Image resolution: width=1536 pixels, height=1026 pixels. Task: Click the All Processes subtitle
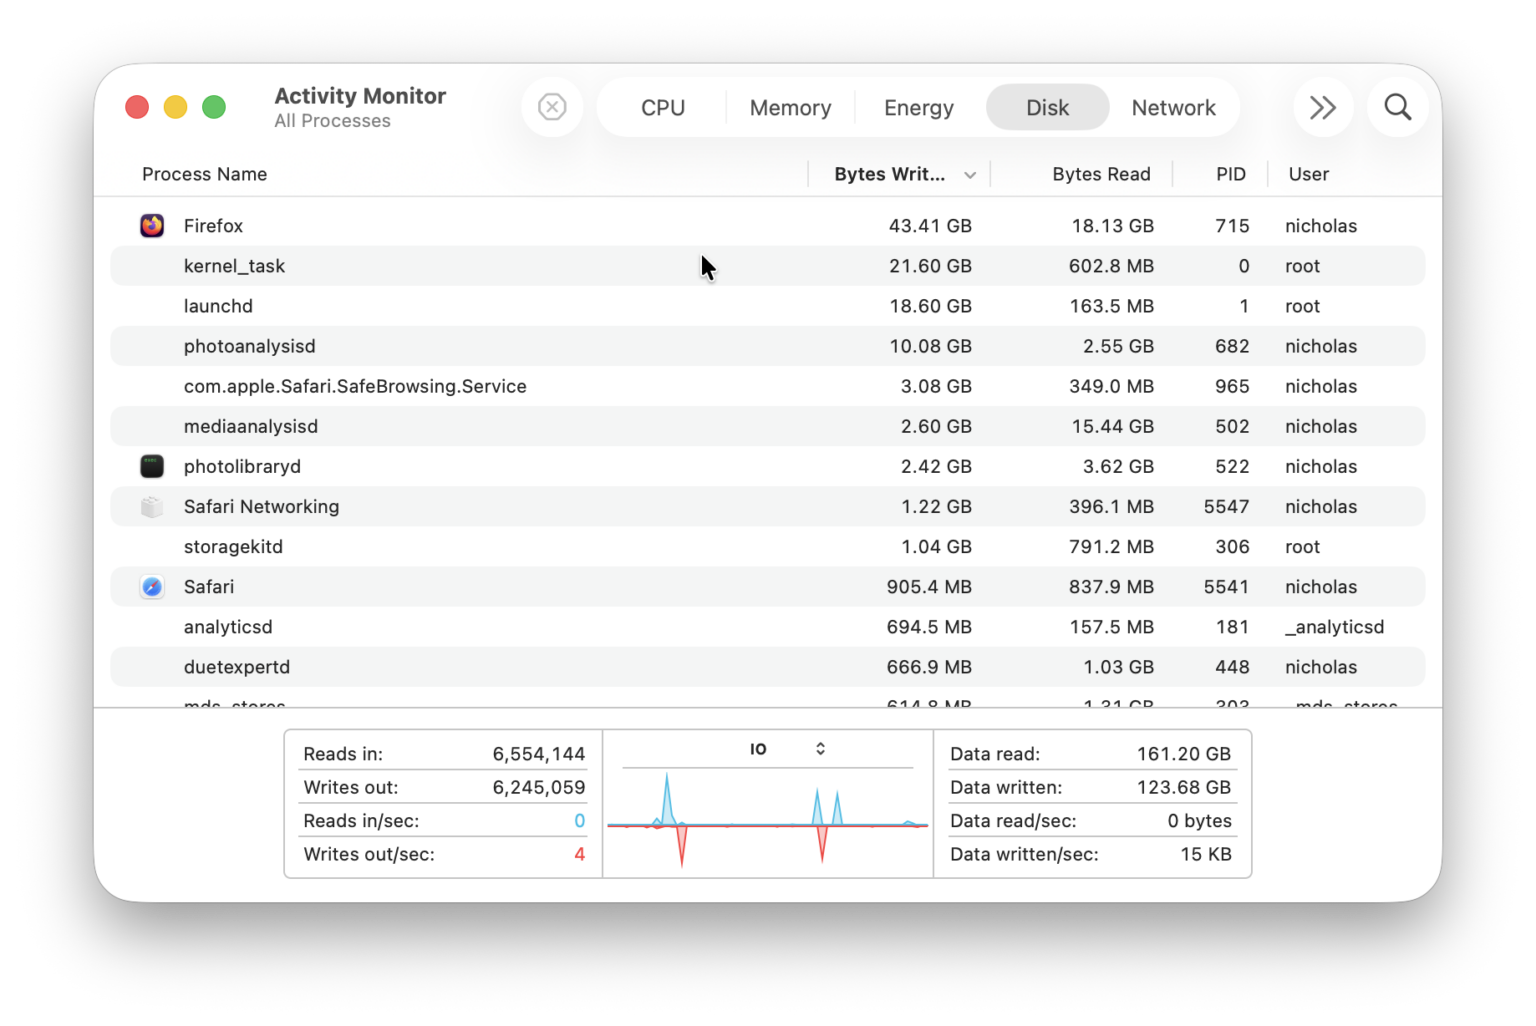tap(332, 121)
